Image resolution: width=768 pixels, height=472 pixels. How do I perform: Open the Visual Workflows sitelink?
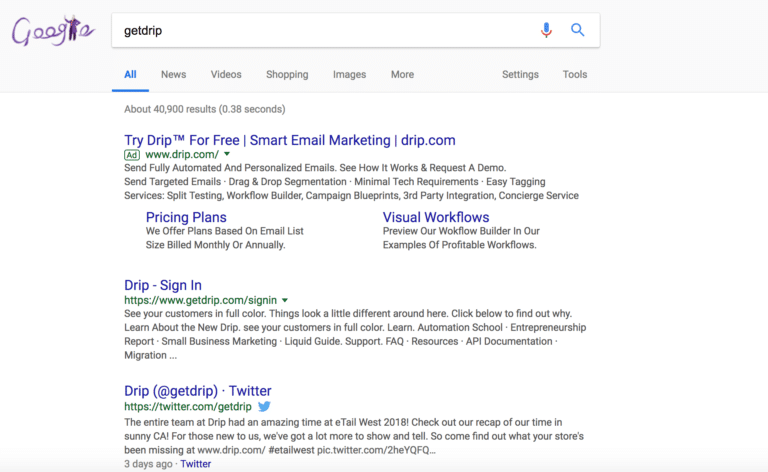(436, 217)
